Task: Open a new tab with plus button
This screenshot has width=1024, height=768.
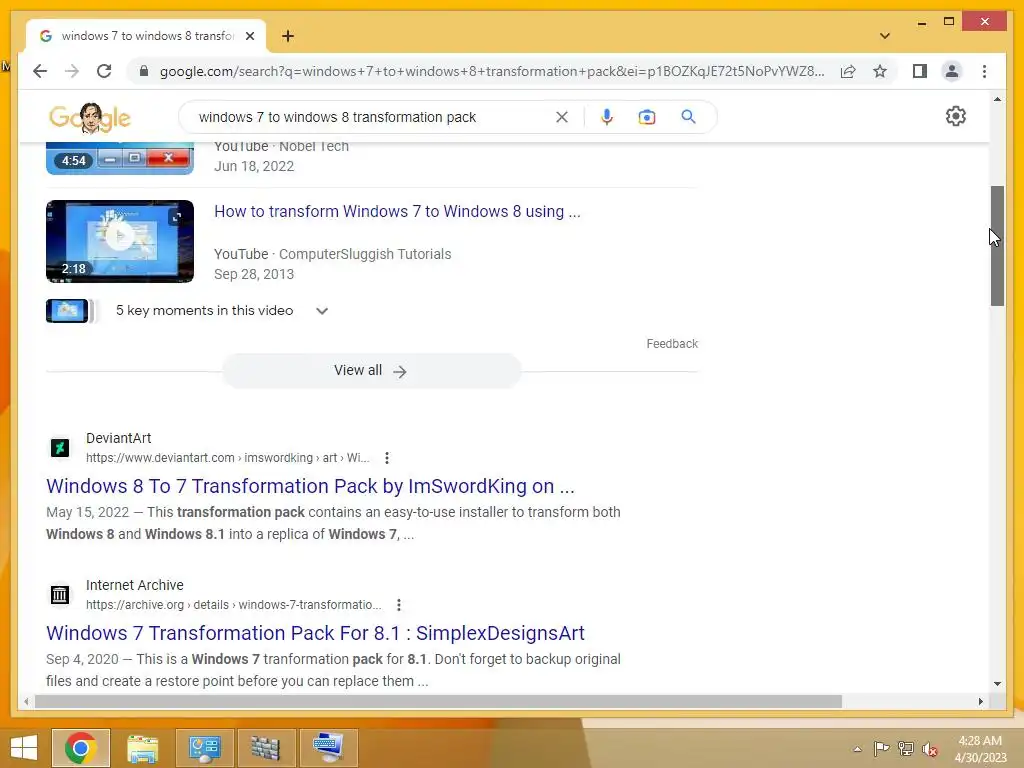Action: pyautogui.click(x=288, y=36)
